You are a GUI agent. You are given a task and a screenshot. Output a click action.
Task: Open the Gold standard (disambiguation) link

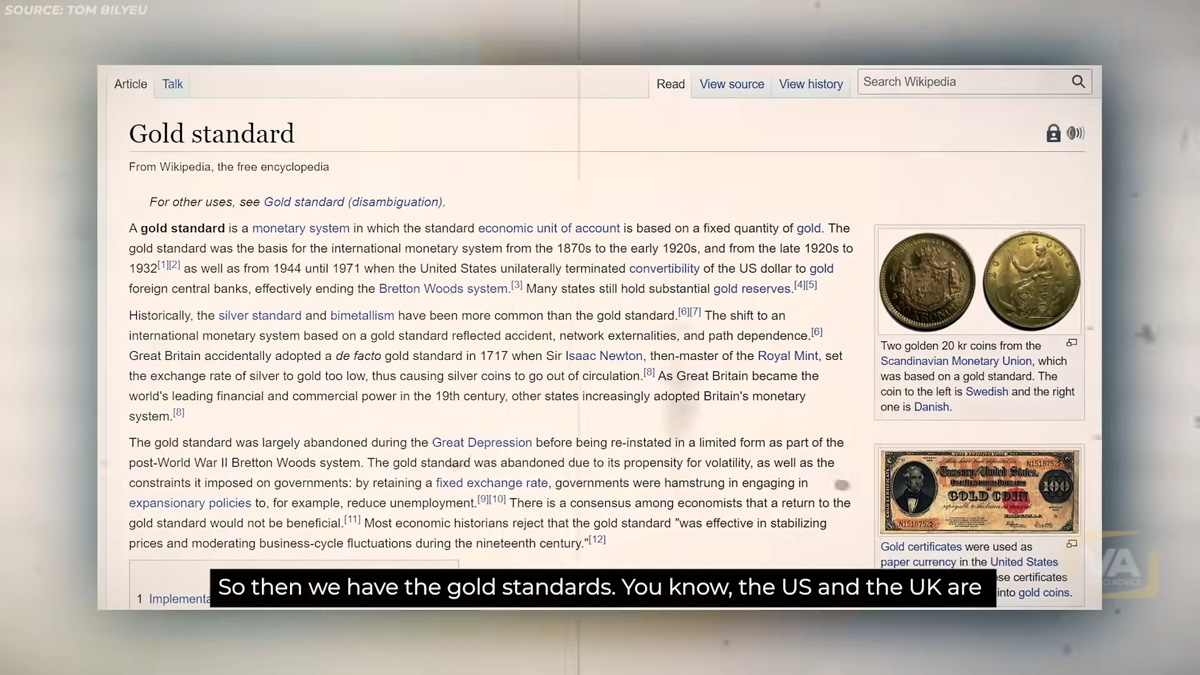point(353,202)
